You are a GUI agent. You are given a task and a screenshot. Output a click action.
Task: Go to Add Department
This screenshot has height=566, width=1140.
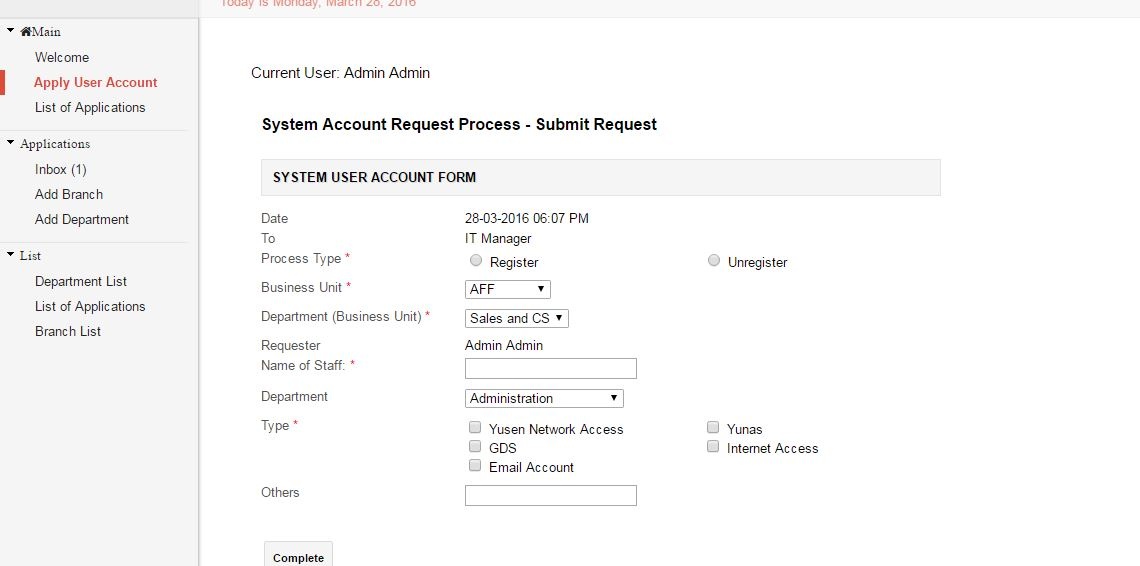coord(81,219)
